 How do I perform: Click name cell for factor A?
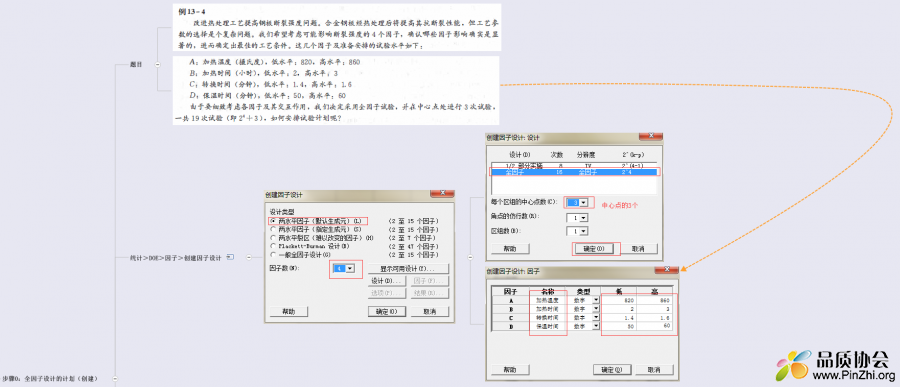point(548,300)
